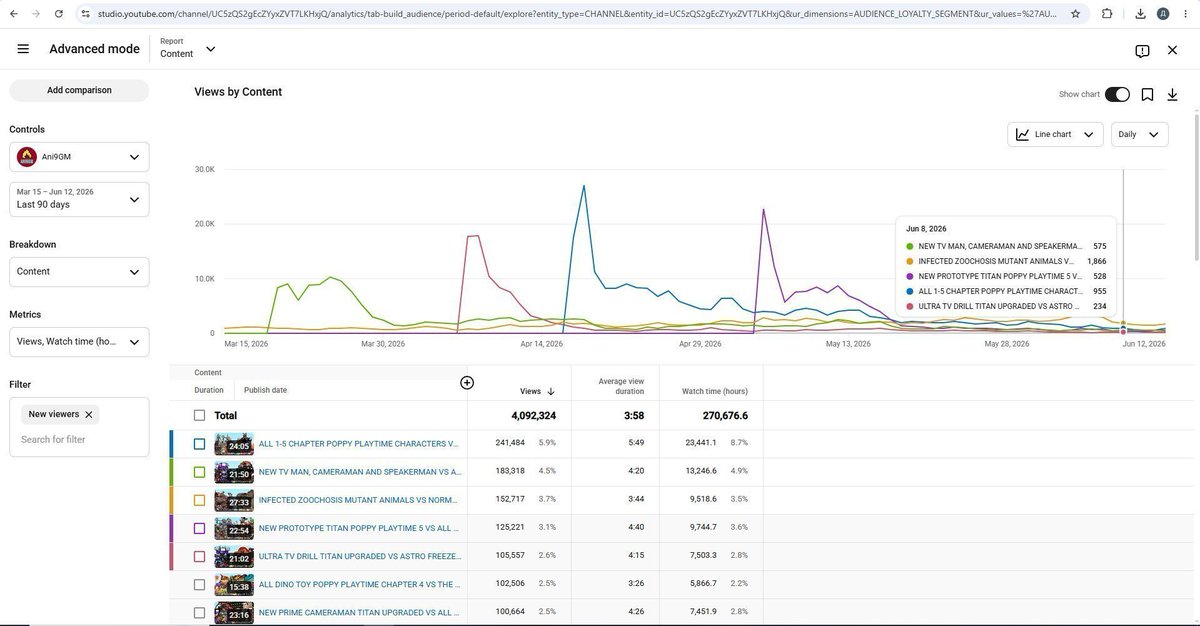Screen dimensions: 1200x626
Task: Open the Daily granularity dropdown
Action: point(1139,134)
